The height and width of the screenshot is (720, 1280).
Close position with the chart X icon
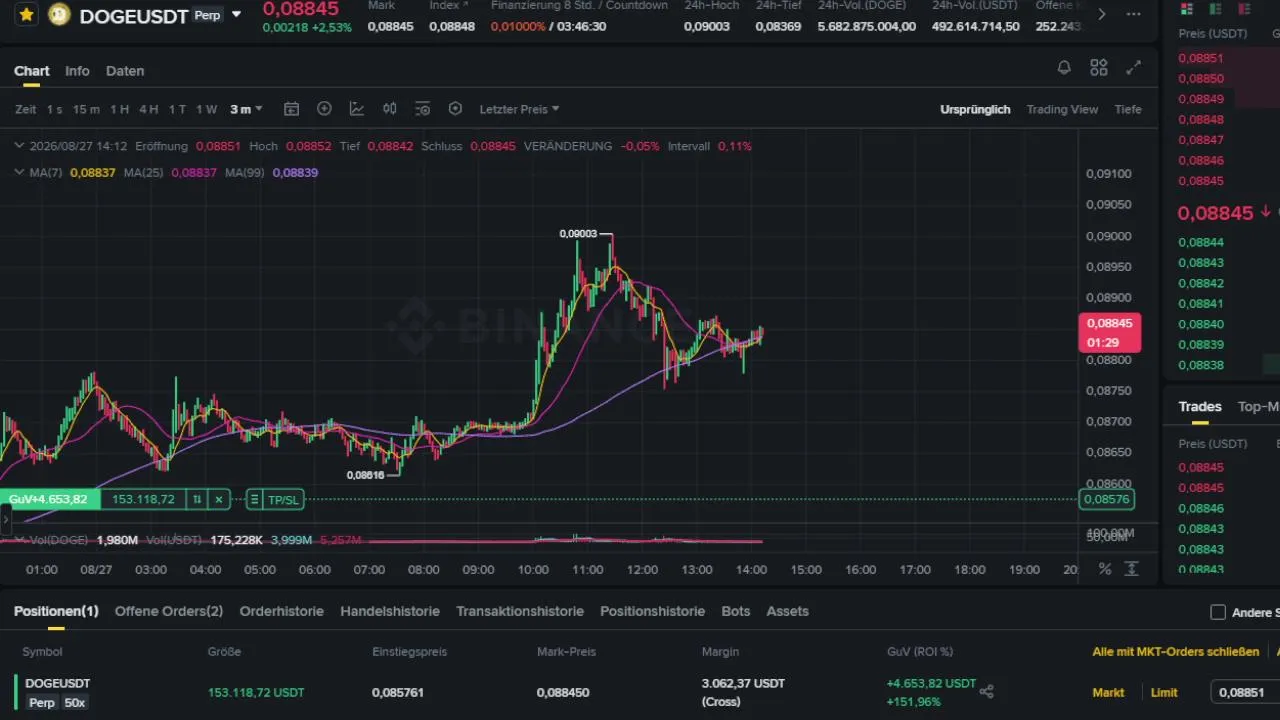coord(219,499)
